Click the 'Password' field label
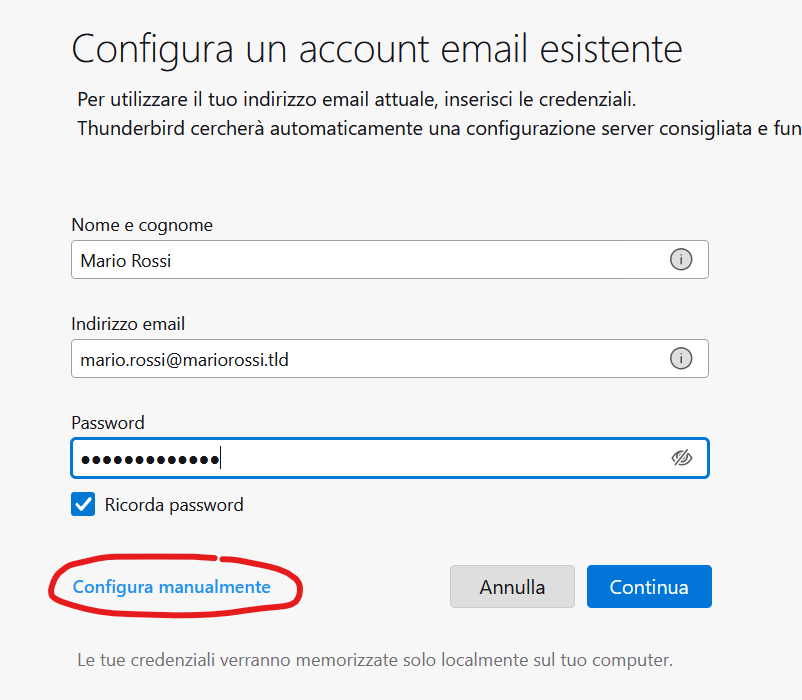 (108, 423)
